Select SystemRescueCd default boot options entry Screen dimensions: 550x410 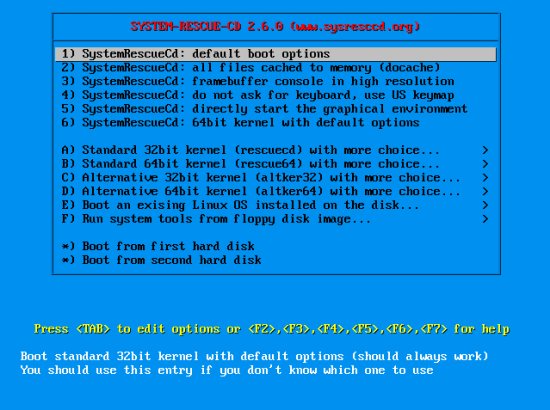tap(276, 54)
